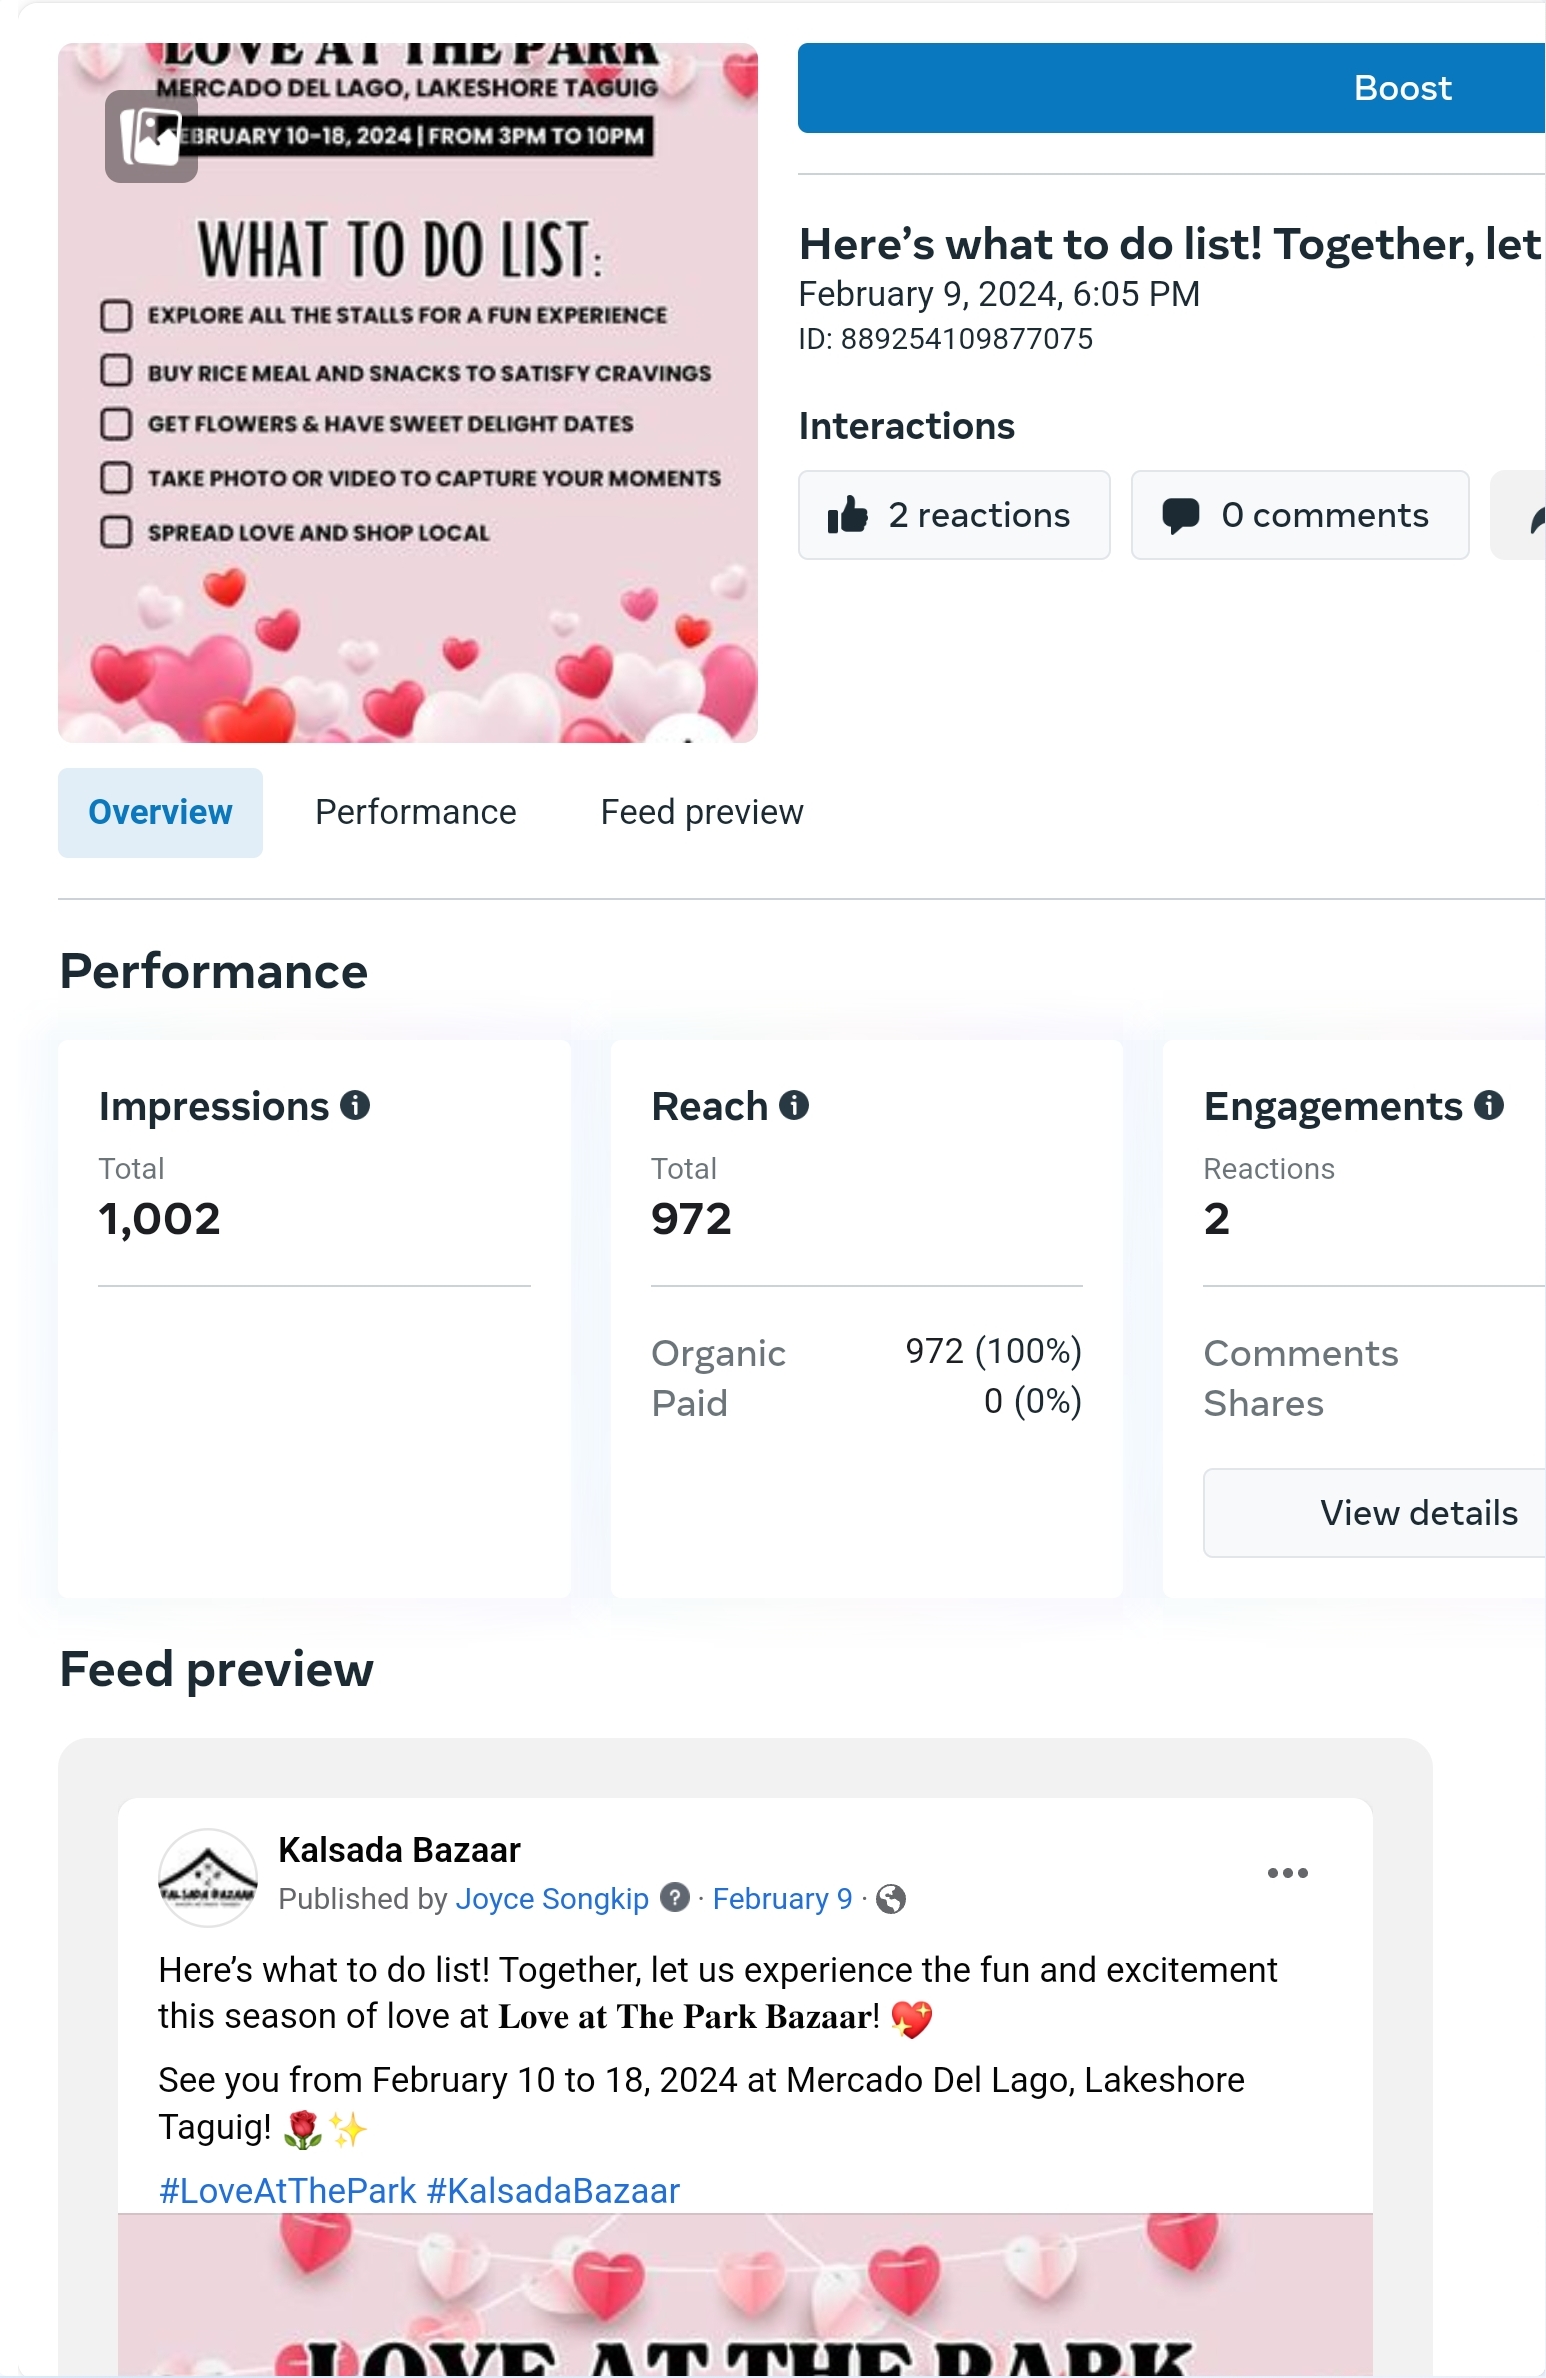This screenshot has width=1546, height=2378.
Task: Show Engagements info tooltip icon
Action: point(1488,1105)
